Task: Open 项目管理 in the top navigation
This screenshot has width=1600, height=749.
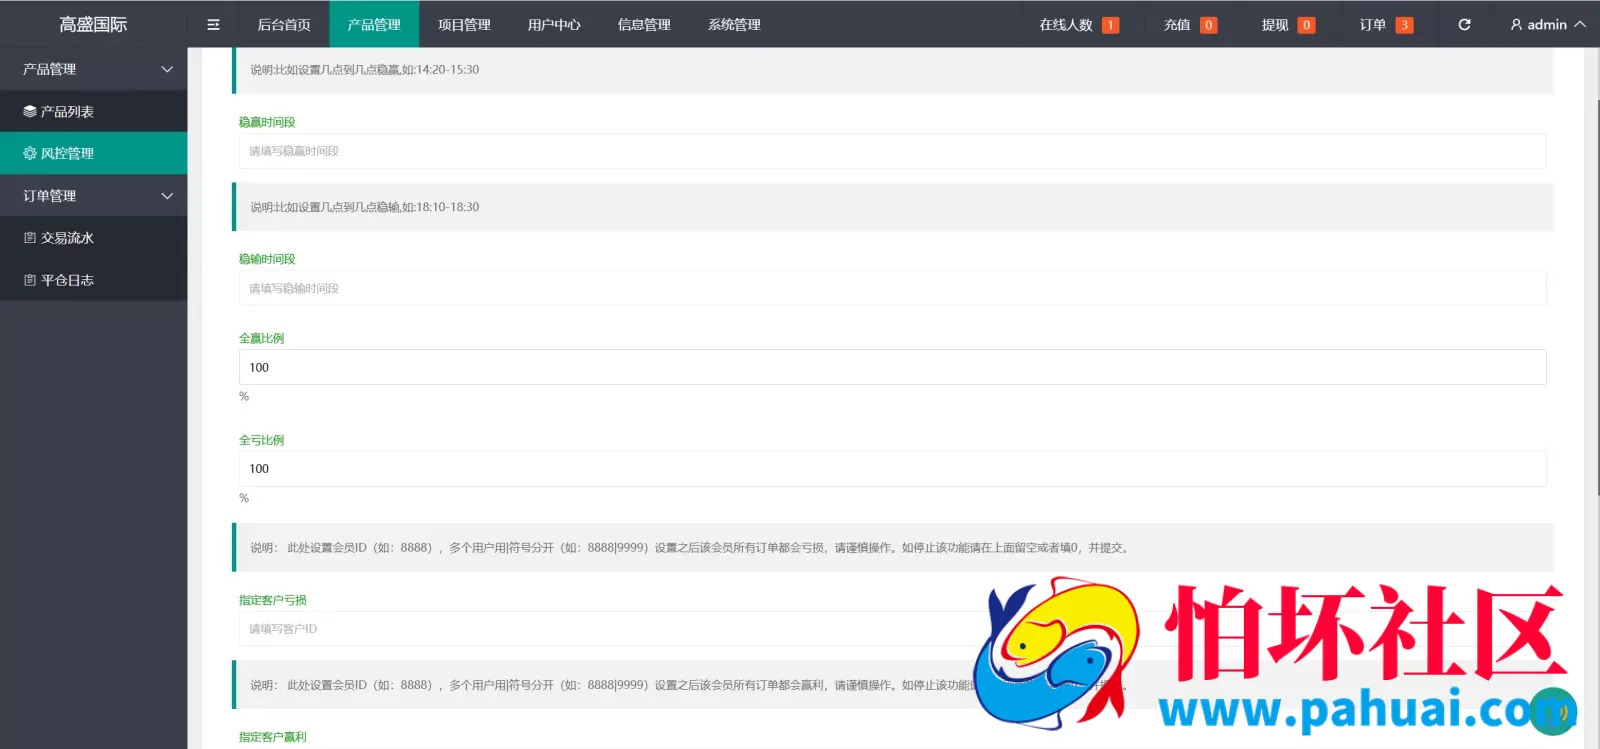Action: 464,24
